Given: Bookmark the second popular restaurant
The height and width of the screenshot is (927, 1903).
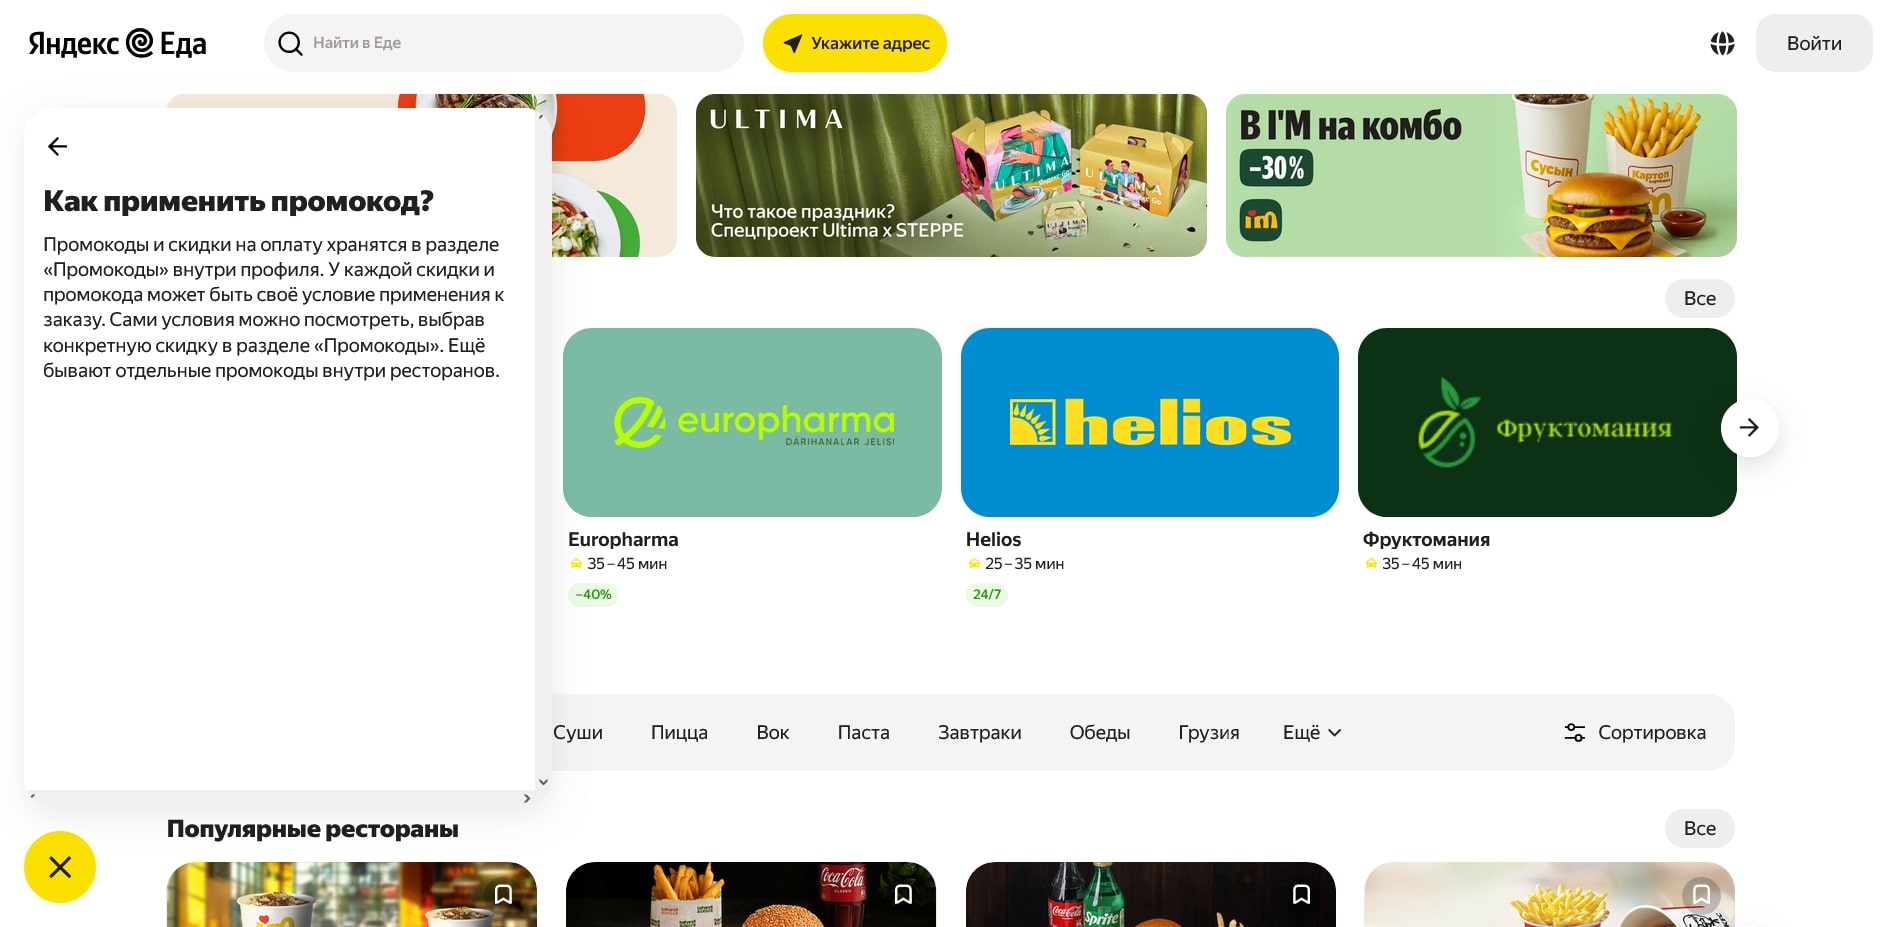Looking at the screenshot, I should [903, 894].
